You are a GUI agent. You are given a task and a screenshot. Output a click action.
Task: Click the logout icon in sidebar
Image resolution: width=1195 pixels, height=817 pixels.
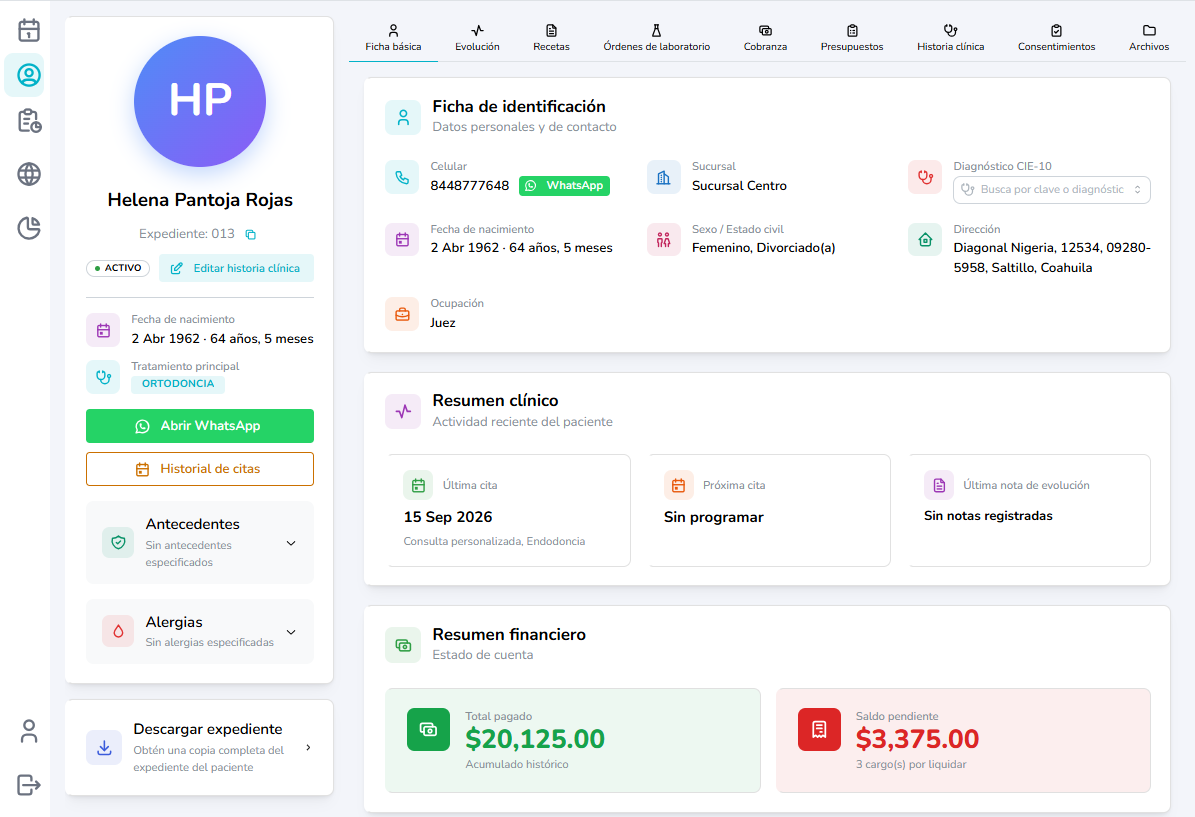29,784
